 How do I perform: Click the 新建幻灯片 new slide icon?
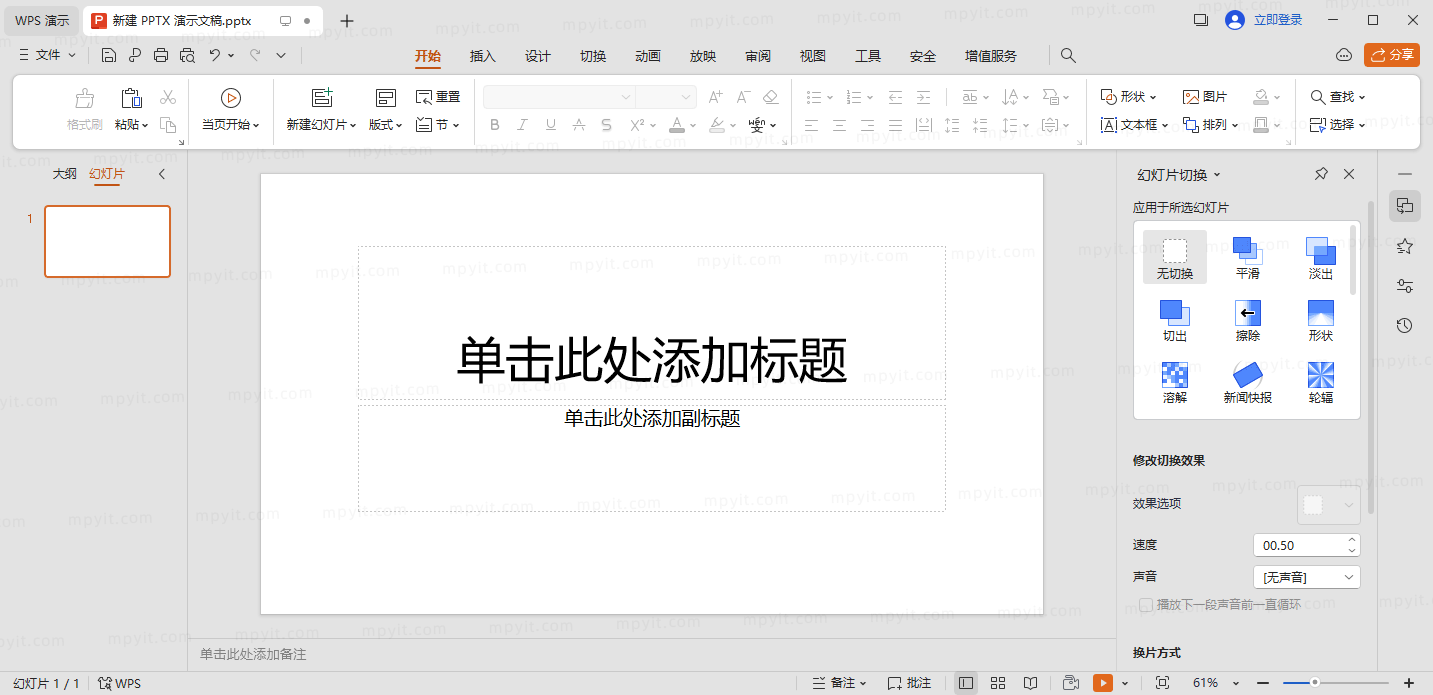(x=322, y=98)
